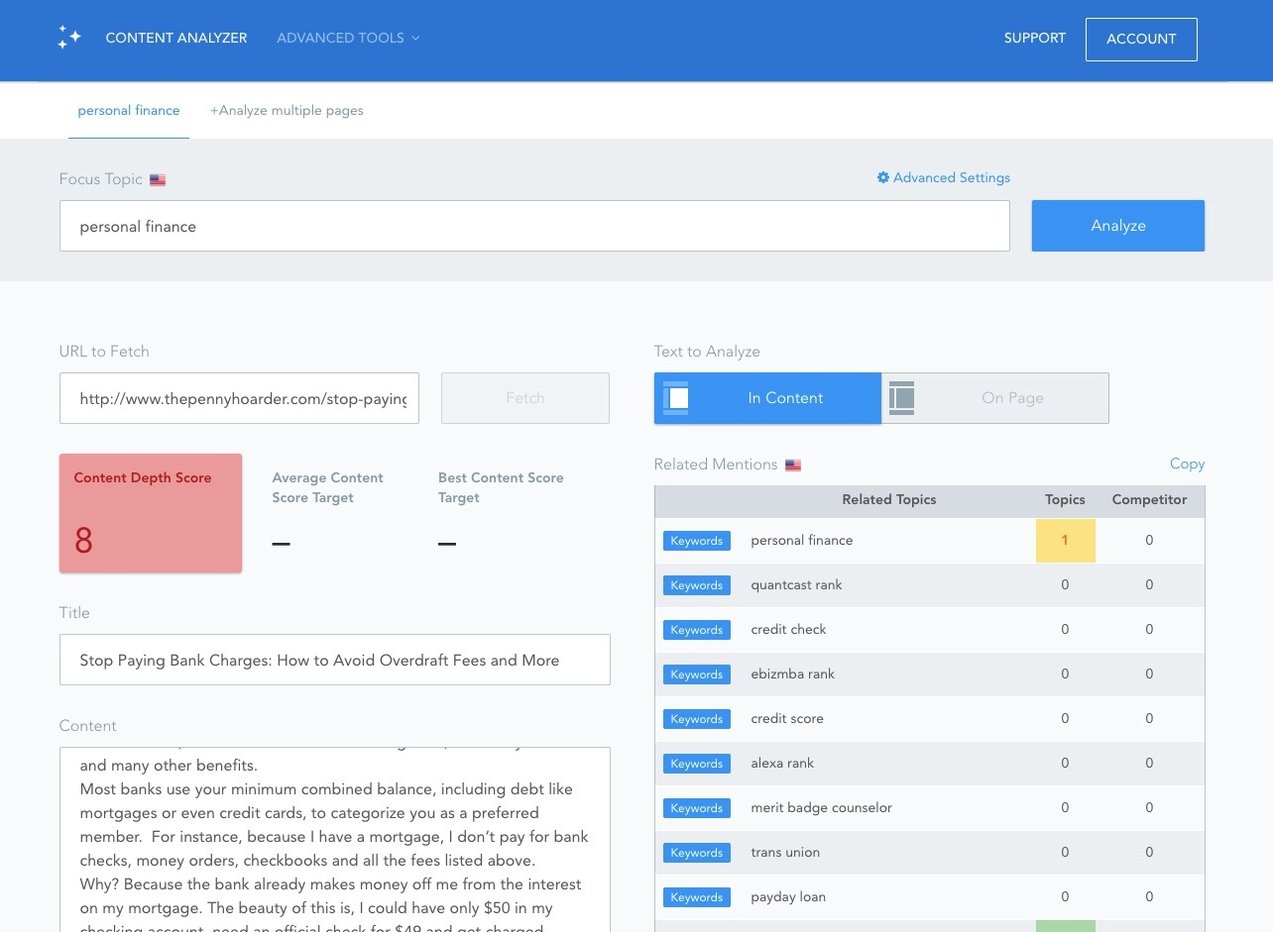The width and height of the screenshot is (1273, 932).
Task: Click the Keywords tag for credit check
Action: point(697,630)
